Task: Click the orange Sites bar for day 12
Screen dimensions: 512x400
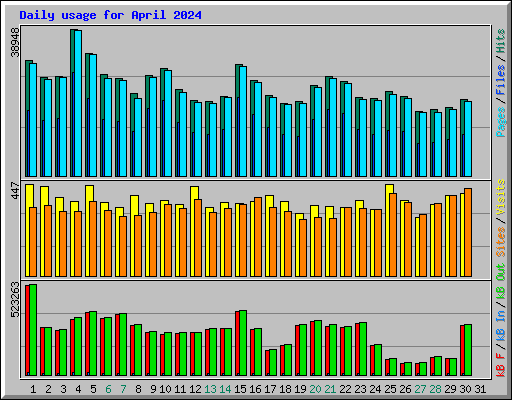Action: (198, 238)
